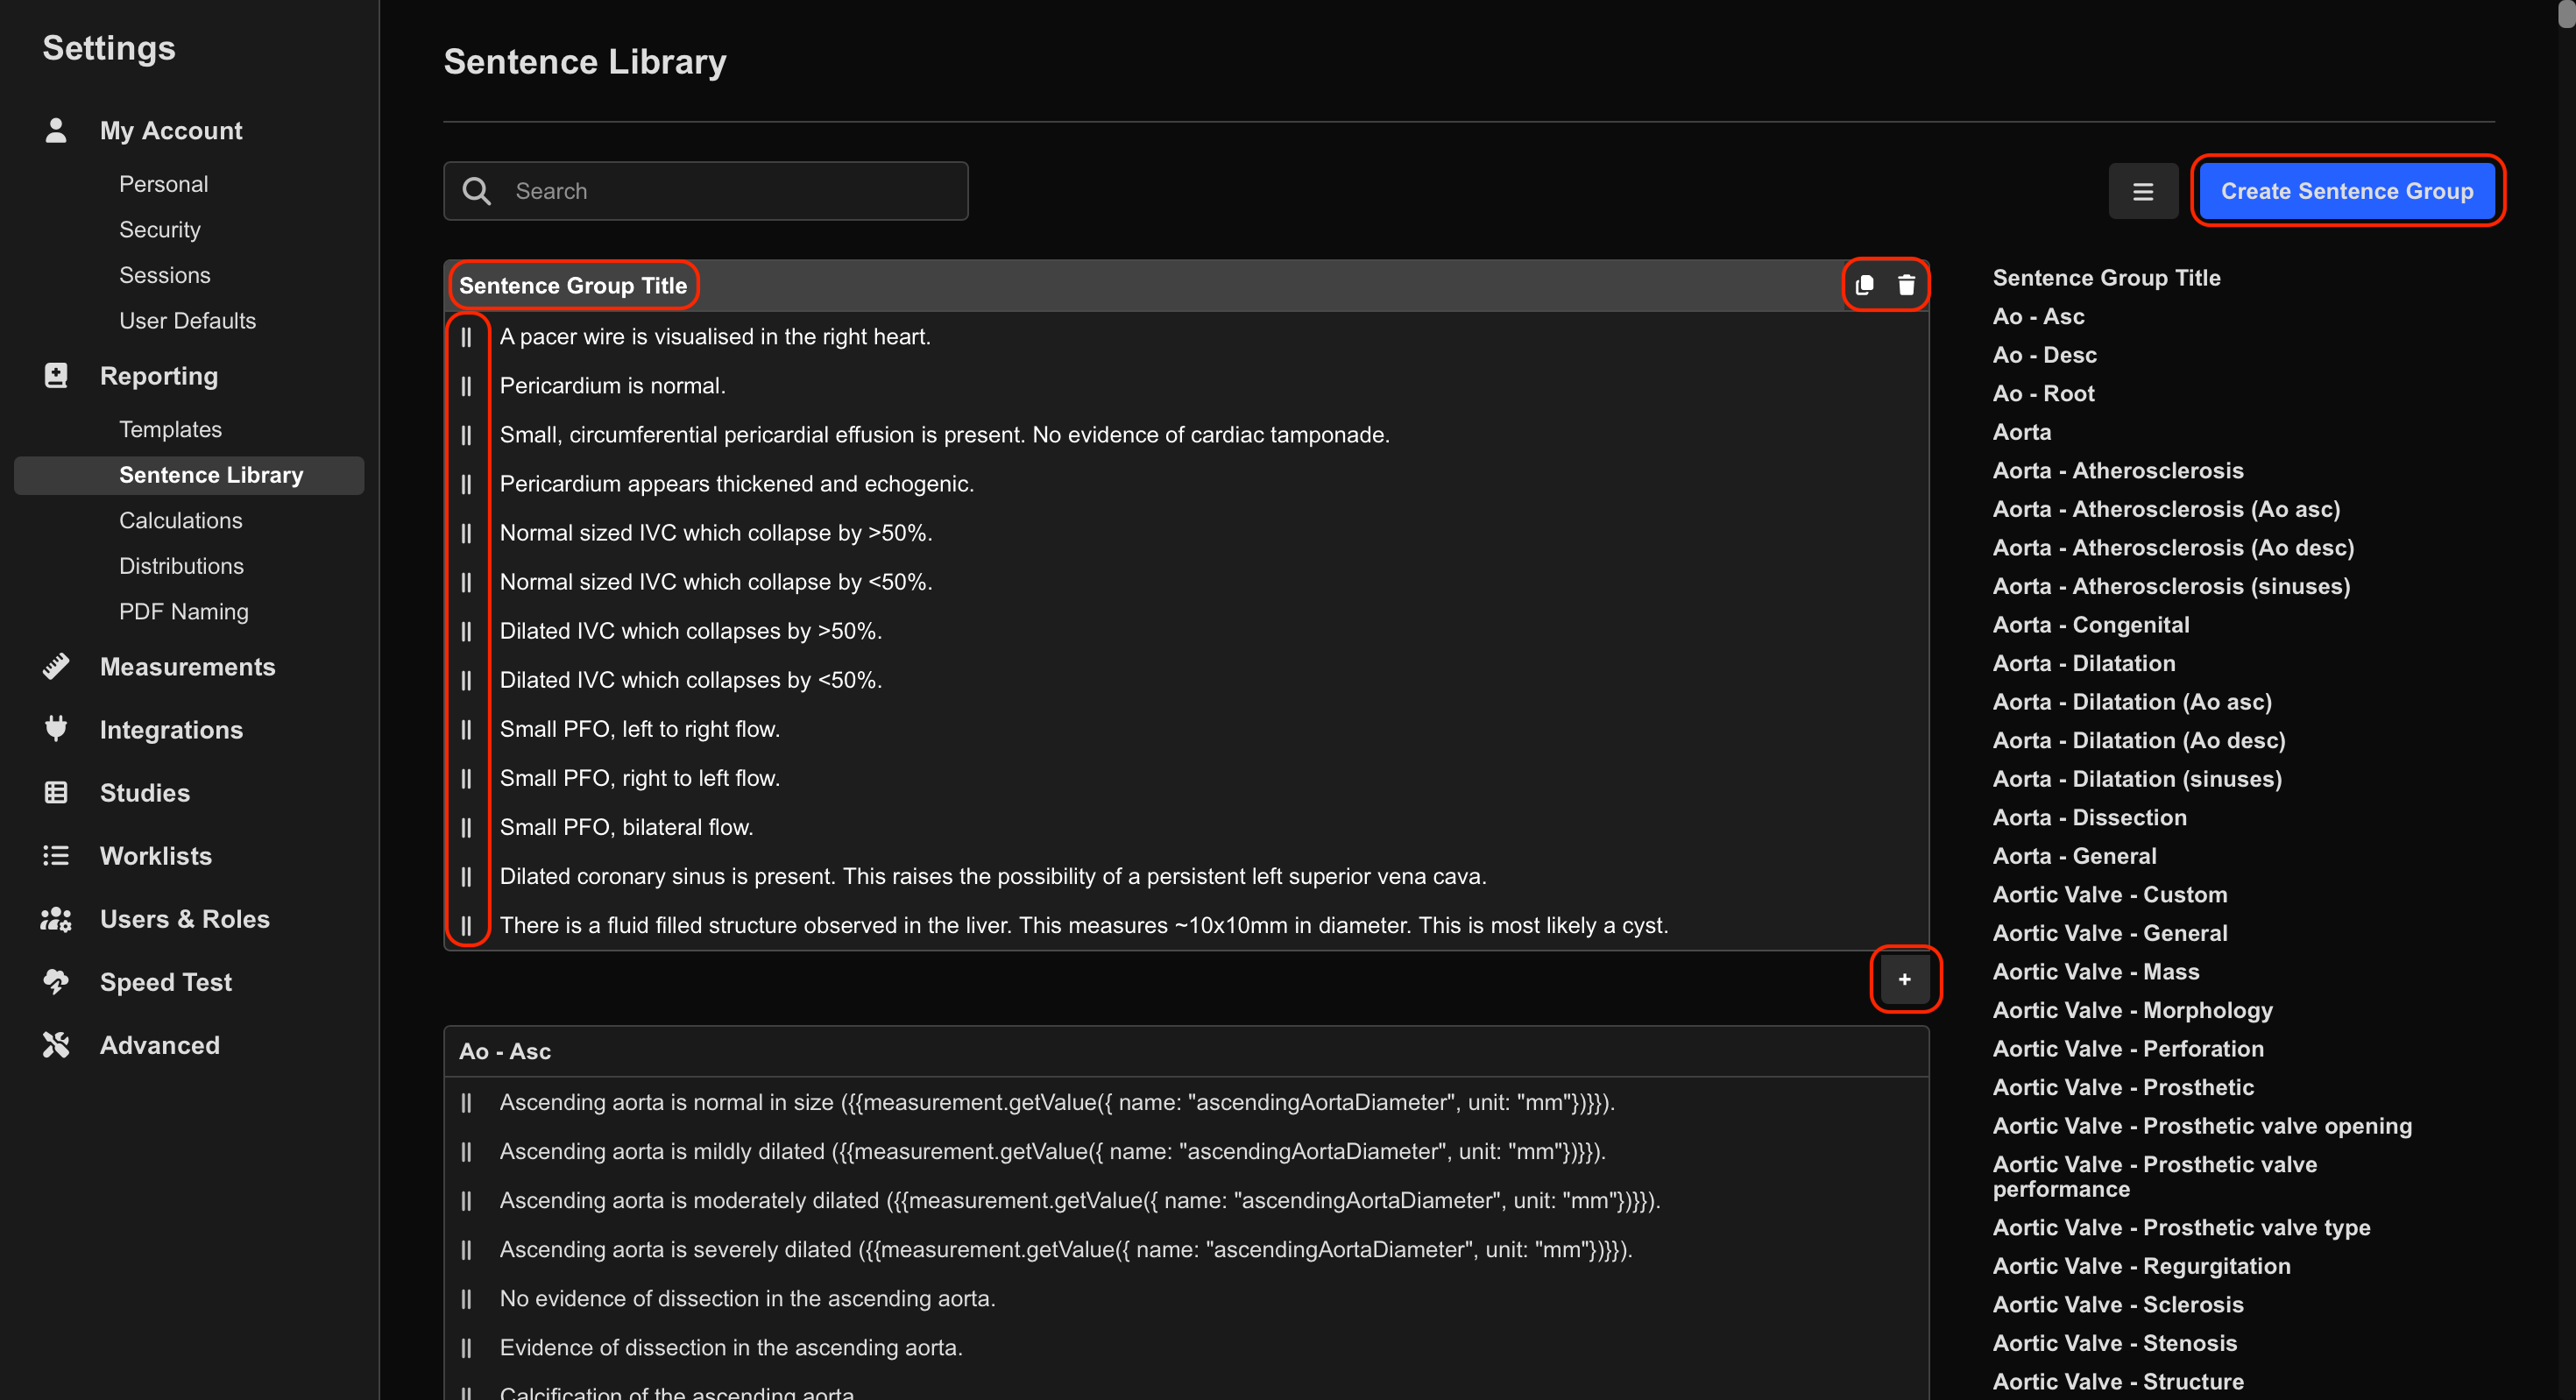The height and width of the screenshot is (1400, 2576).
Task: Open the Advanced settings section
Action: pos(159,1045)
